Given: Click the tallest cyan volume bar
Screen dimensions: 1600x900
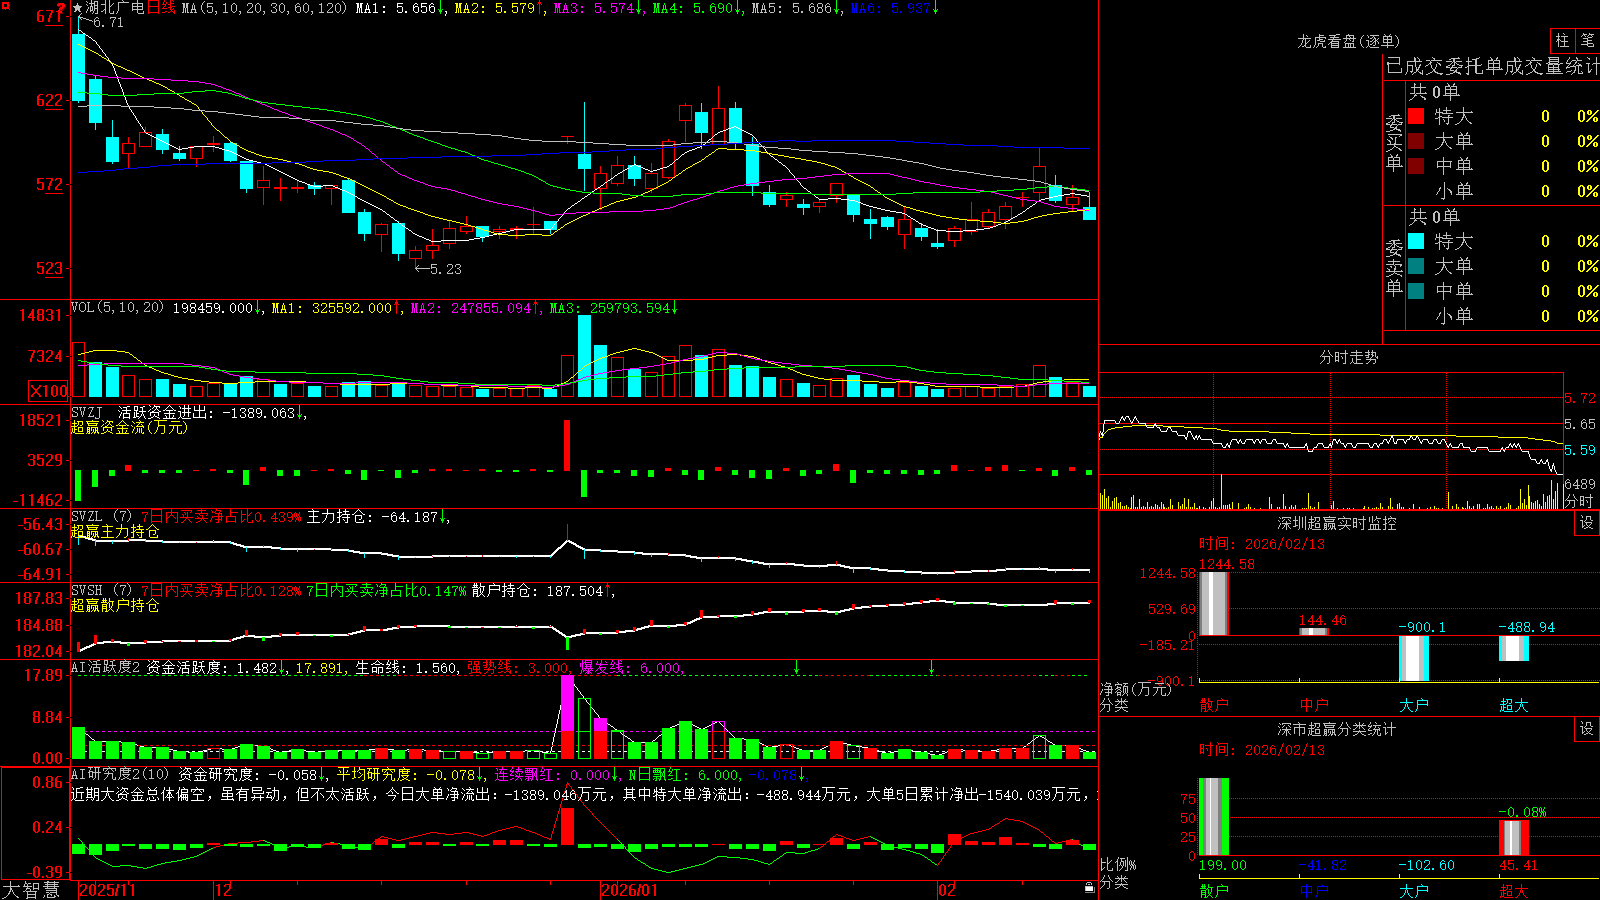Looking at the screenshot, I should pyautogui.click(x=584, y=356).
